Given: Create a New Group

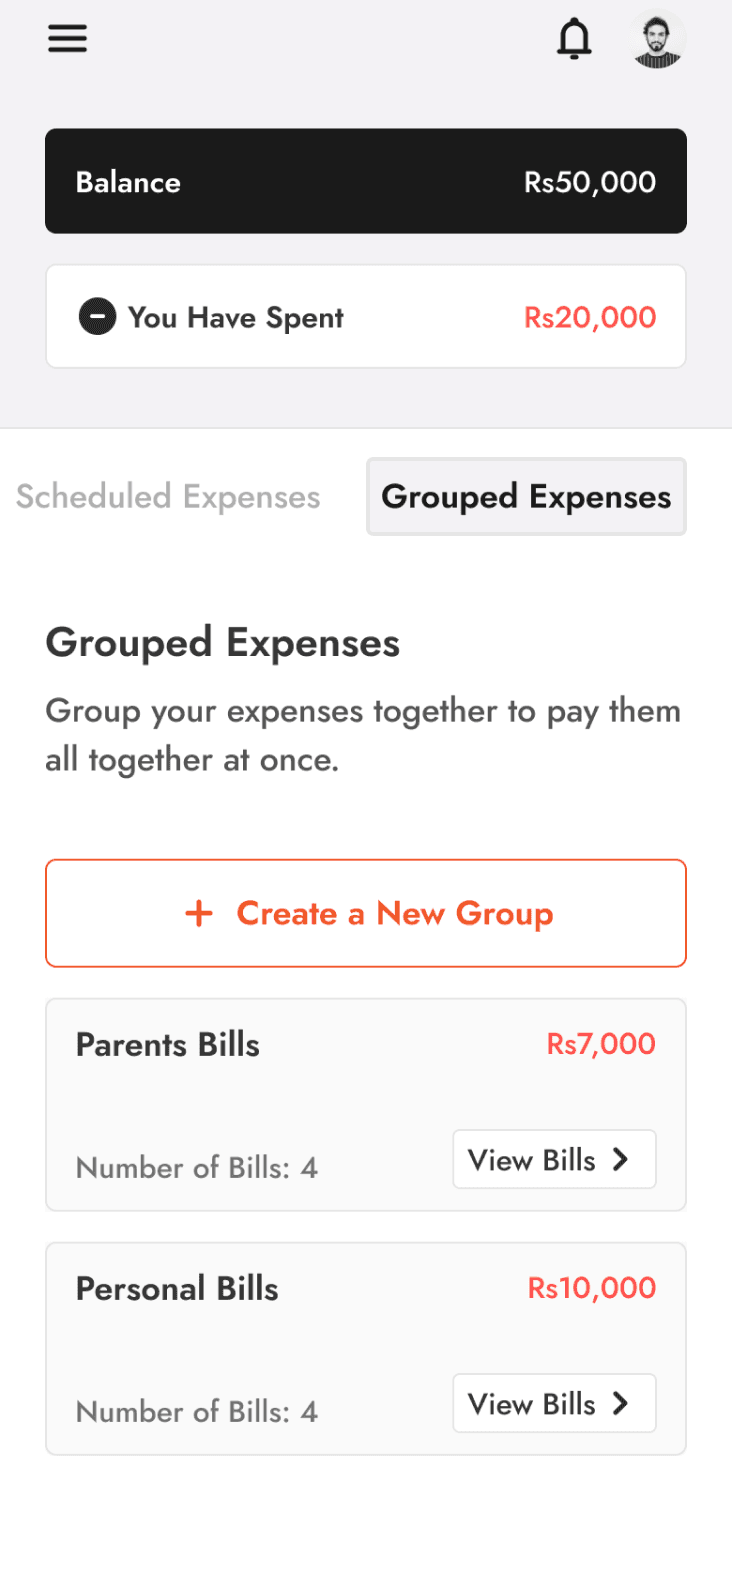Looking at the screenshot, I should click(x=366, y=913).
